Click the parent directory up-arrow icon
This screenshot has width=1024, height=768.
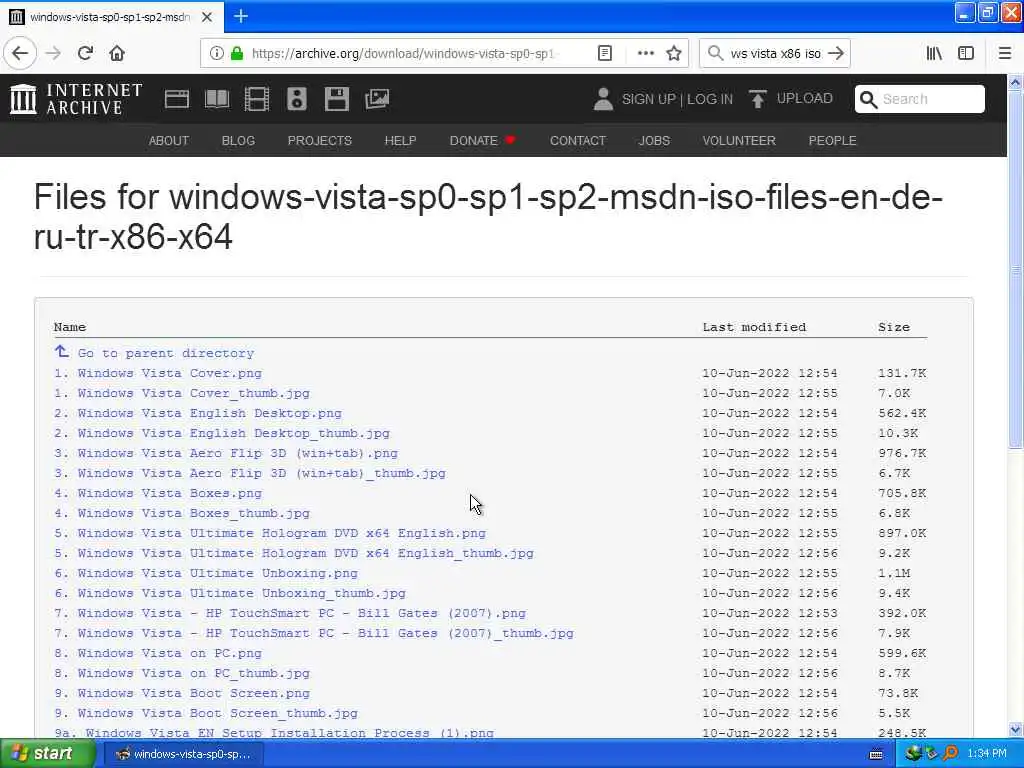click(61, 351)
